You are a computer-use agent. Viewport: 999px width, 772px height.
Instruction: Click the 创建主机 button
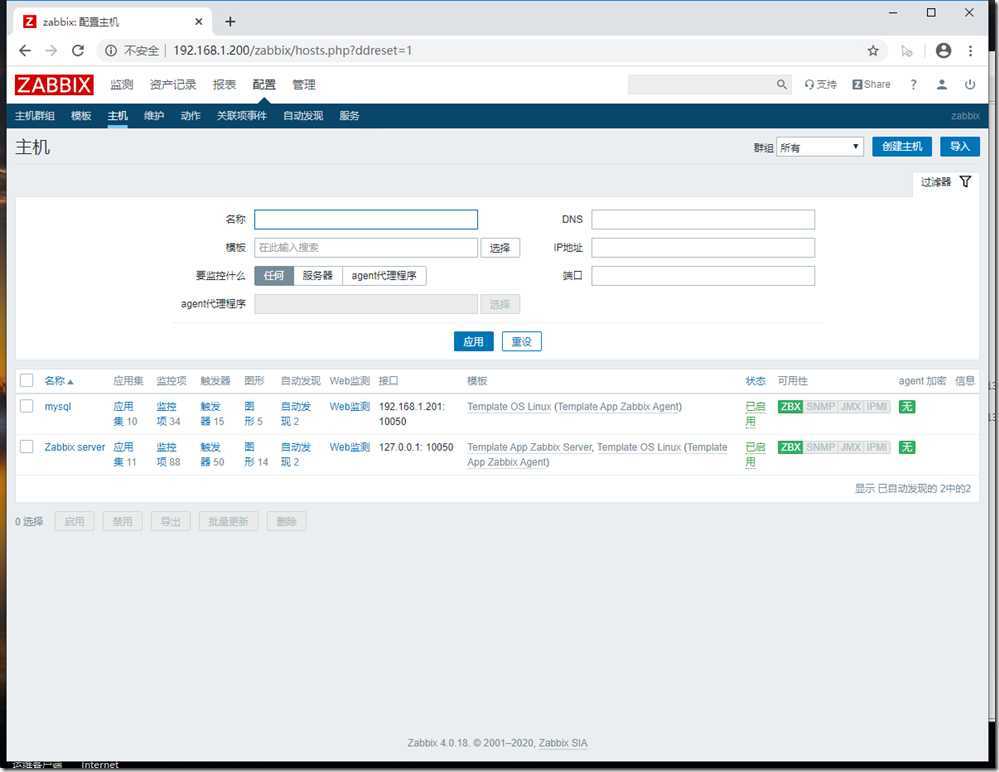click(x=901, y=147)
